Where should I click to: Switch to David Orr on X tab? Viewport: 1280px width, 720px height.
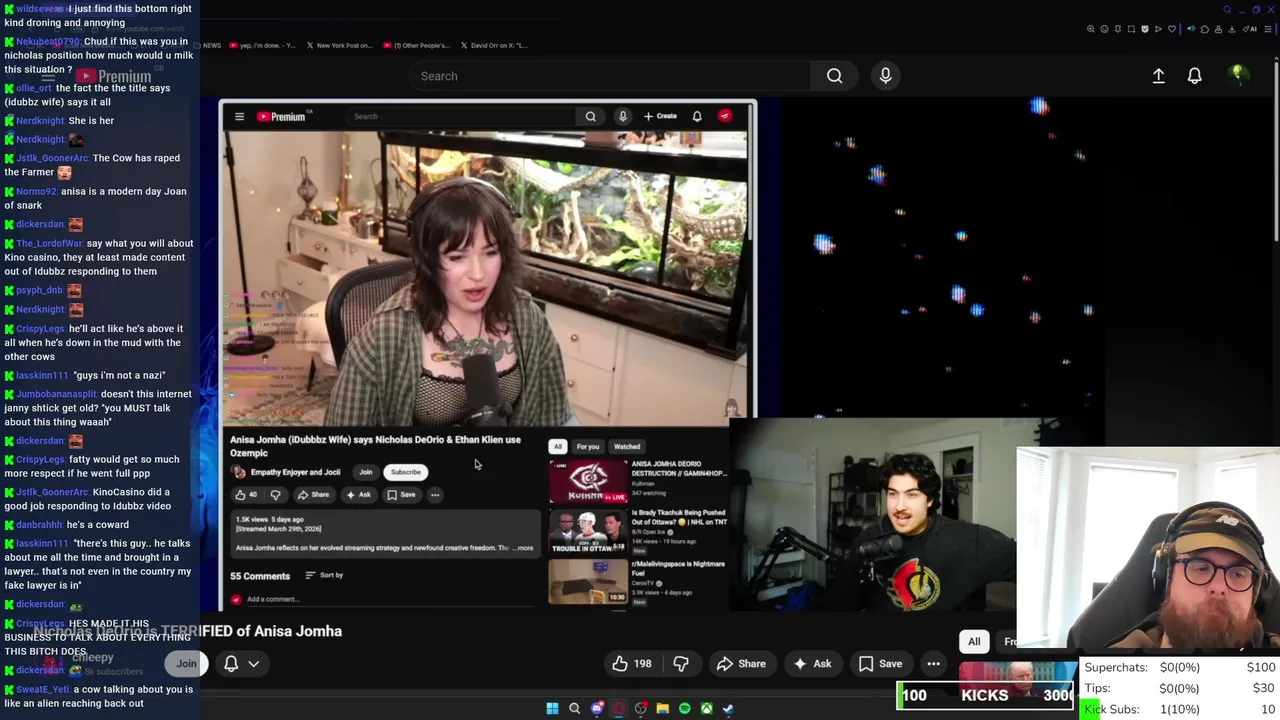[x=495, y=45]
